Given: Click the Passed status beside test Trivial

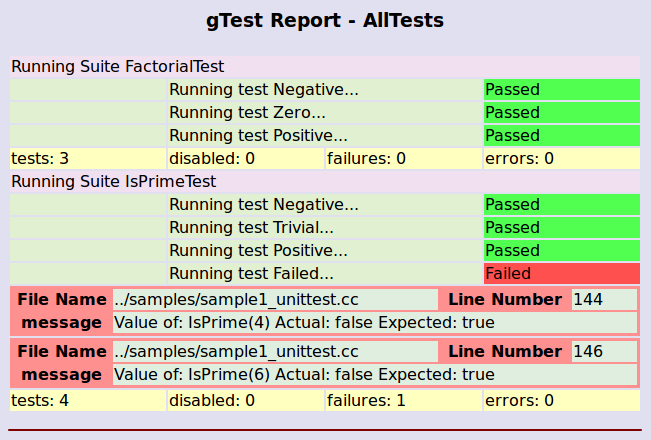Looking at the screenshot, I should [x=560, y=227].
